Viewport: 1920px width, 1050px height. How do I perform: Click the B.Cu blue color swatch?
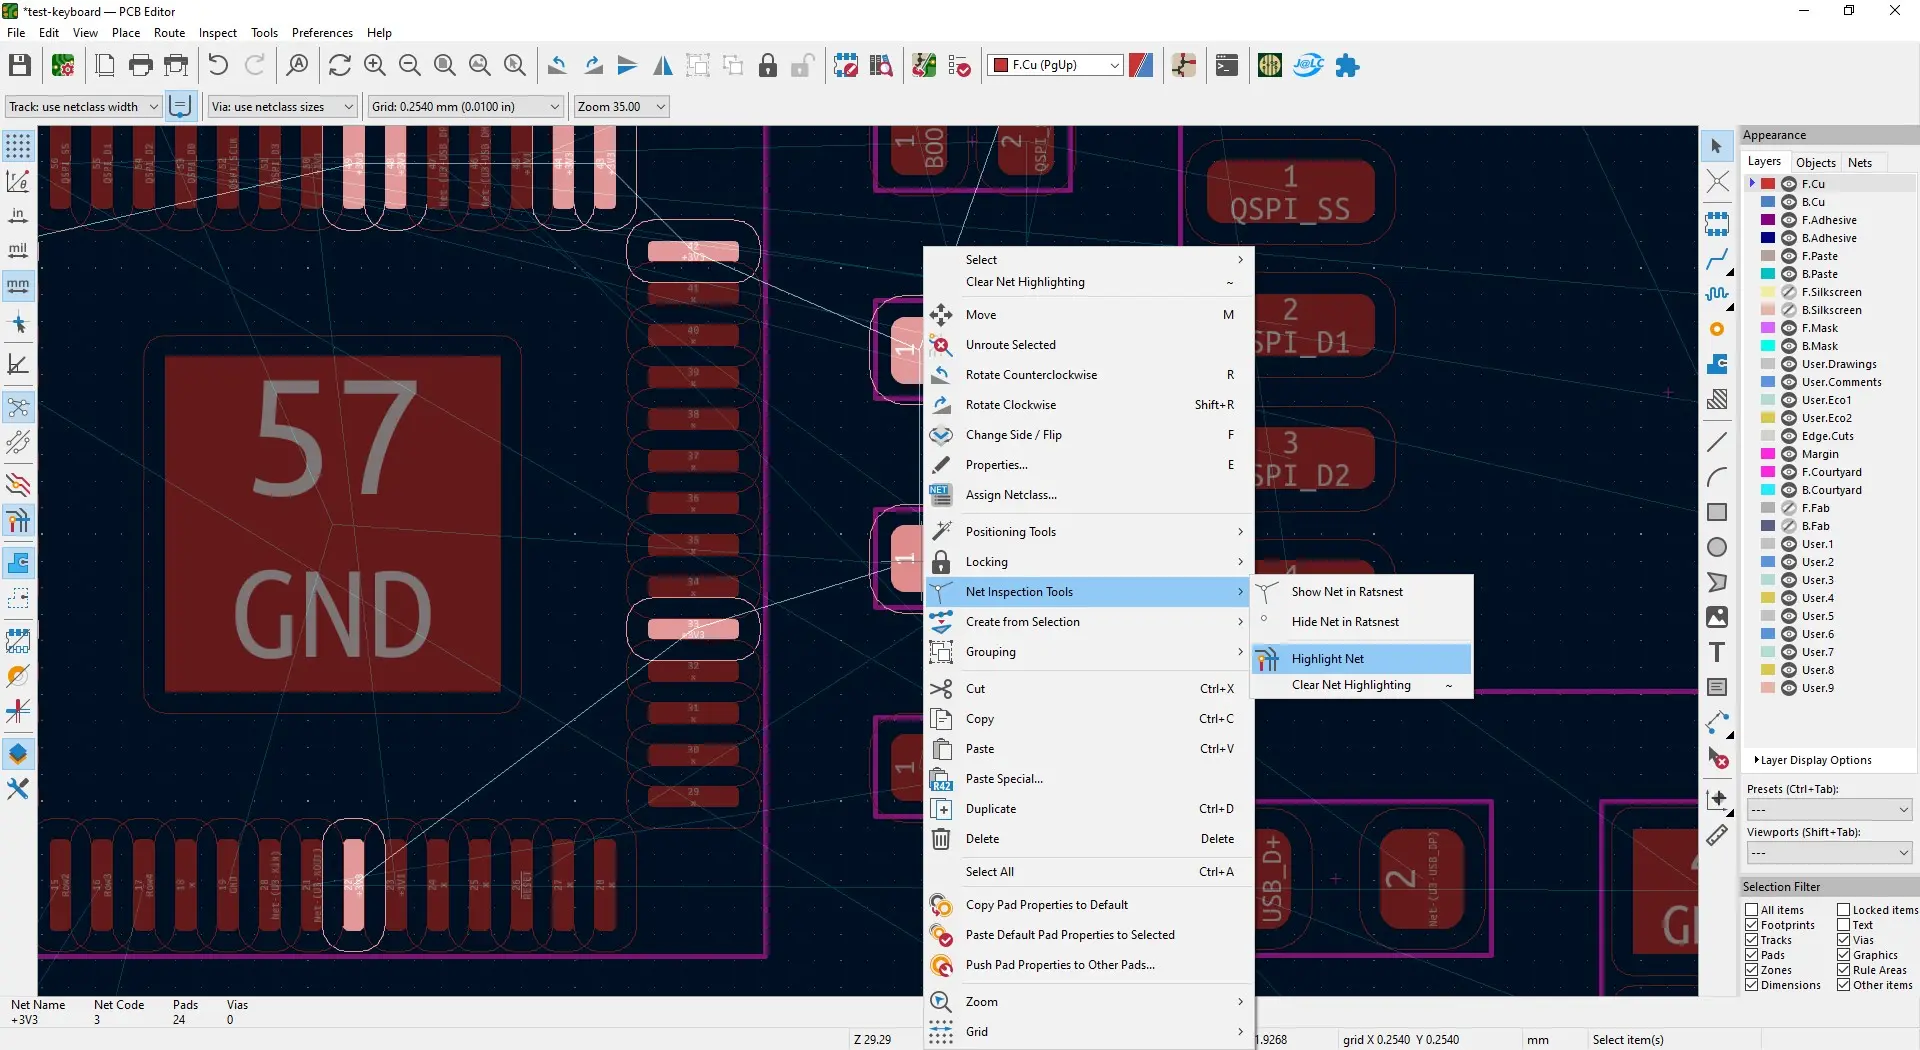[1768, 202]
